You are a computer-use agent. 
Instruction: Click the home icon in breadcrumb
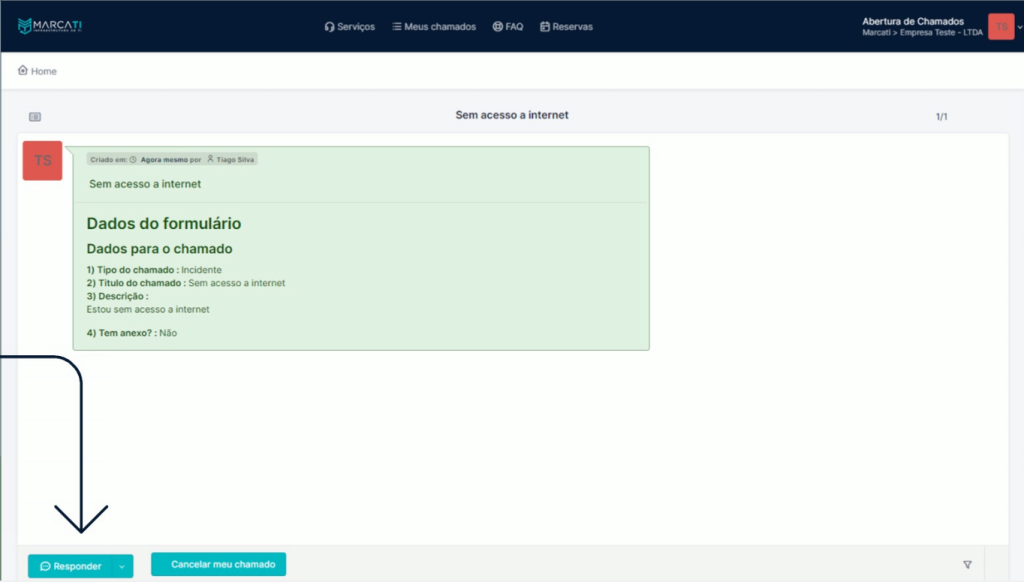click(23, 71)
